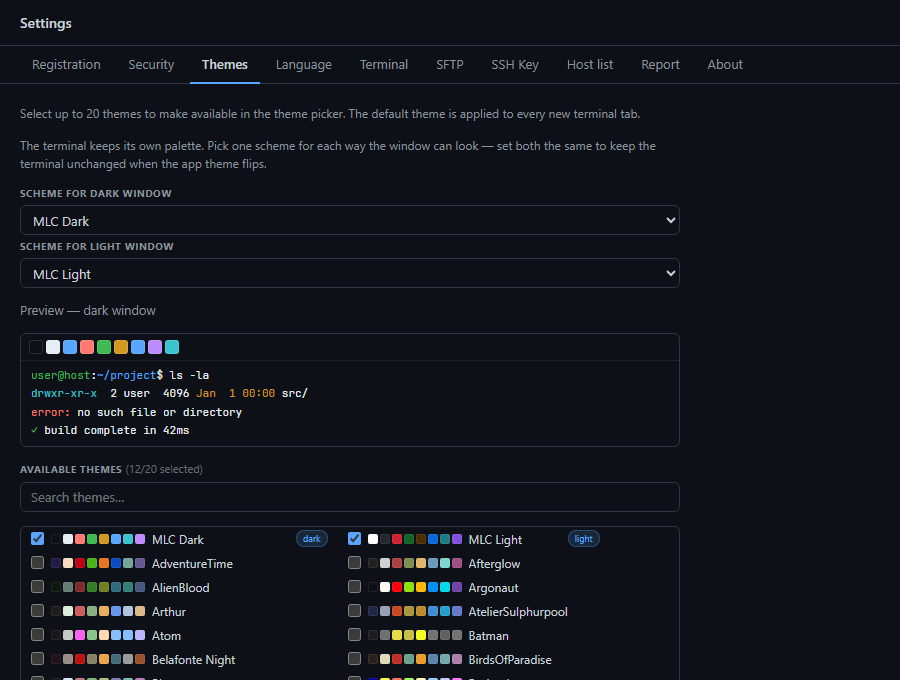Click the (12/20 selected) counter text
The height and width of the screenshot is (680, 900).
(x=164, y=469)
